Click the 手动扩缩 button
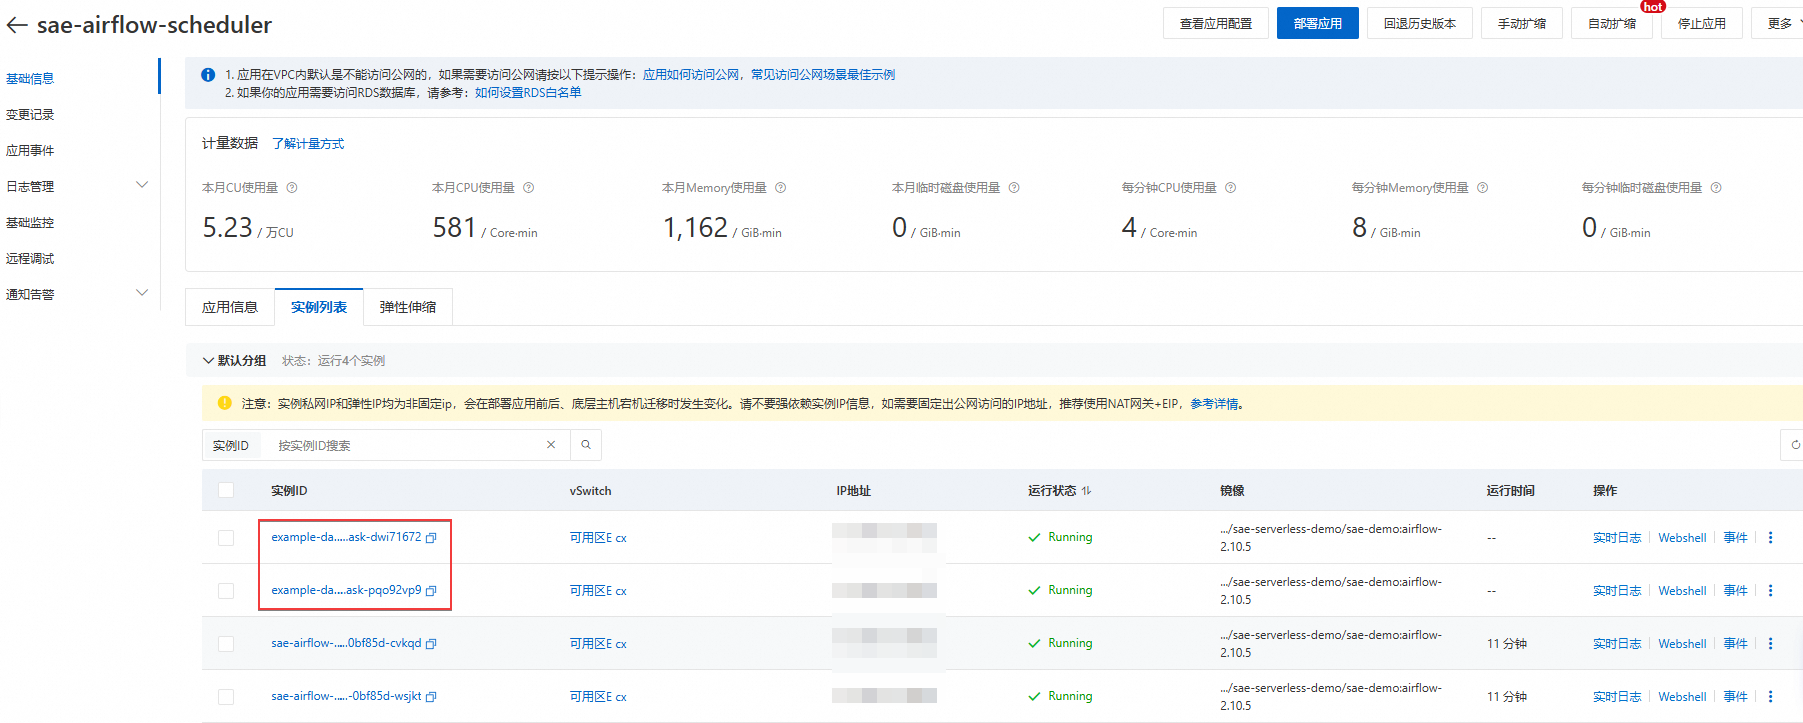 point(1522,24)
